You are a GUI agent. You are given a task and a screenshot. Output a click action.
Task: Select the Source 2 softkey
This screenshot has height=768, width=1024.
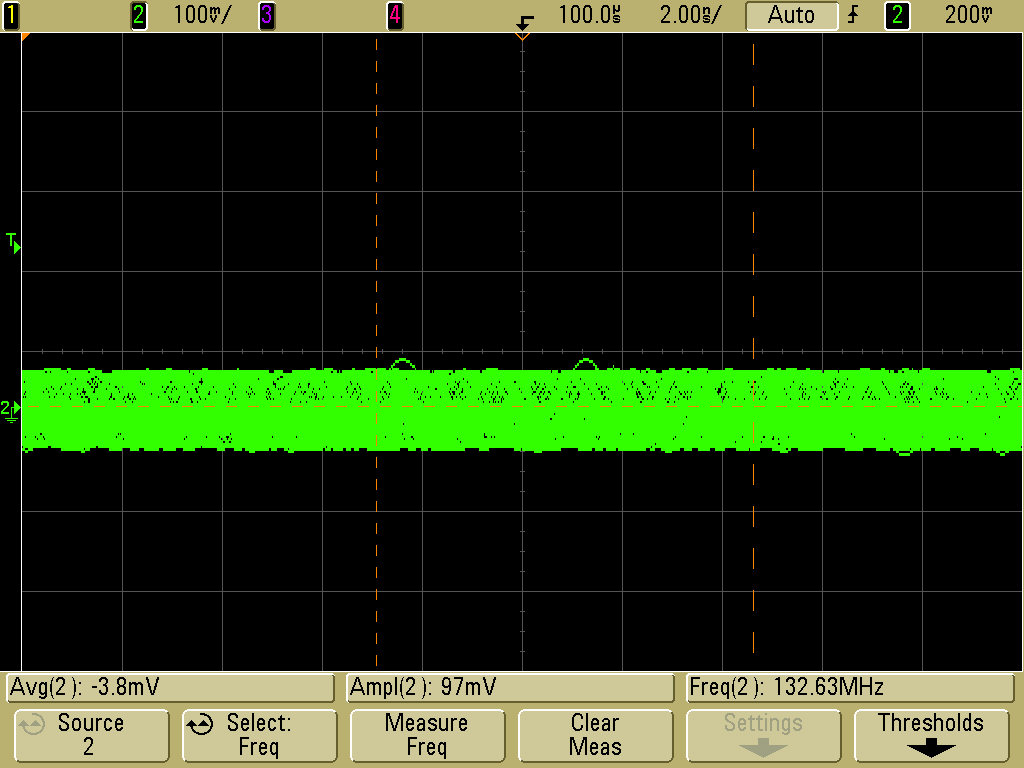click(x=91, y=735)
